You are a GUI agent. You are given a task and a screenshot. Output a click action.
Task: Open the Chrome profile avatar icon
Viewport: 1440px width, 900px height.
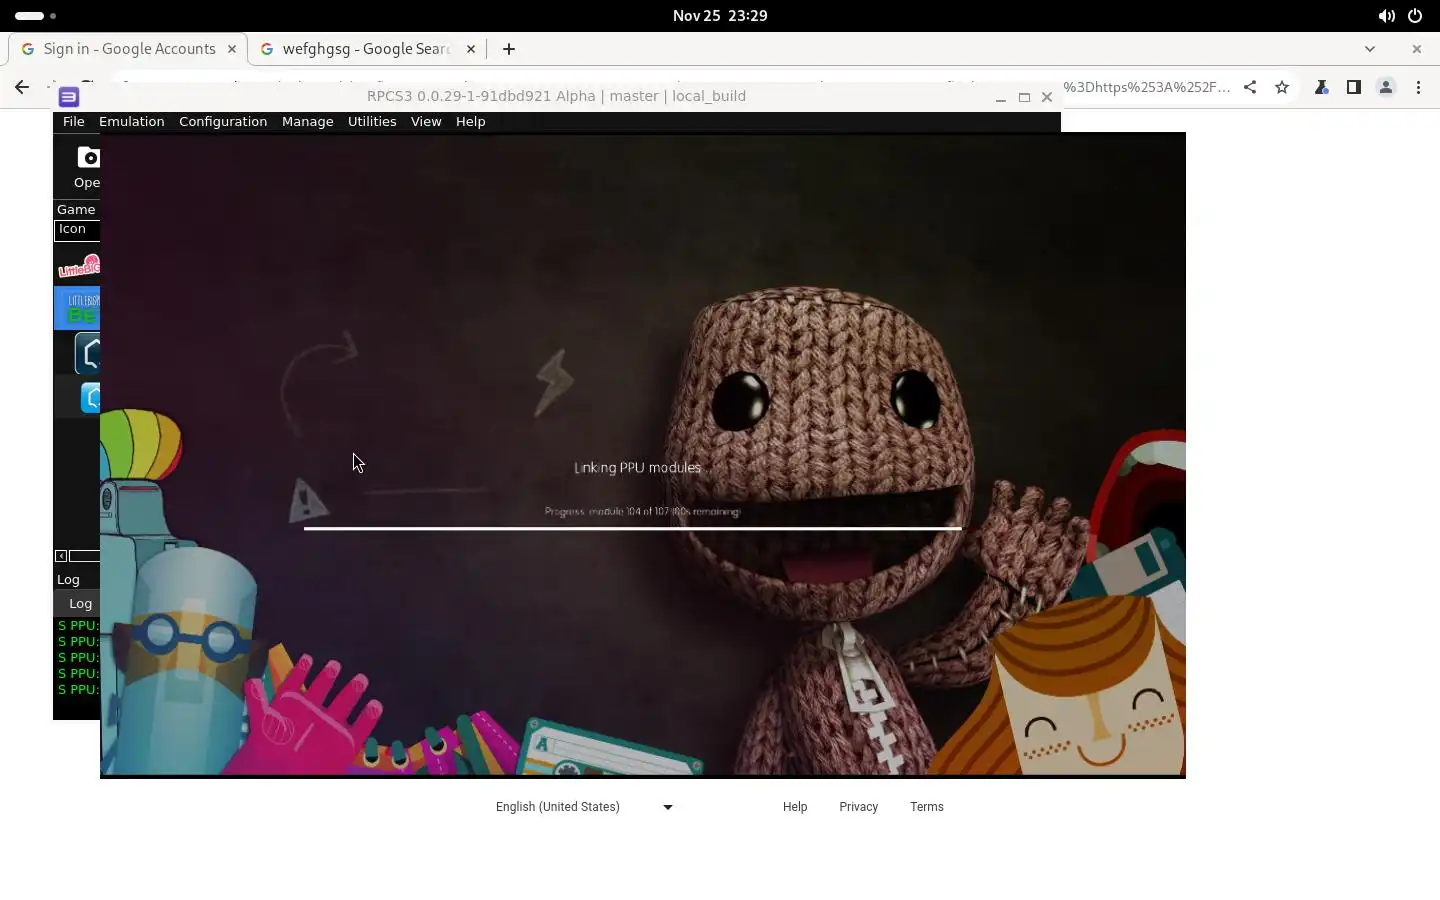1386,87
